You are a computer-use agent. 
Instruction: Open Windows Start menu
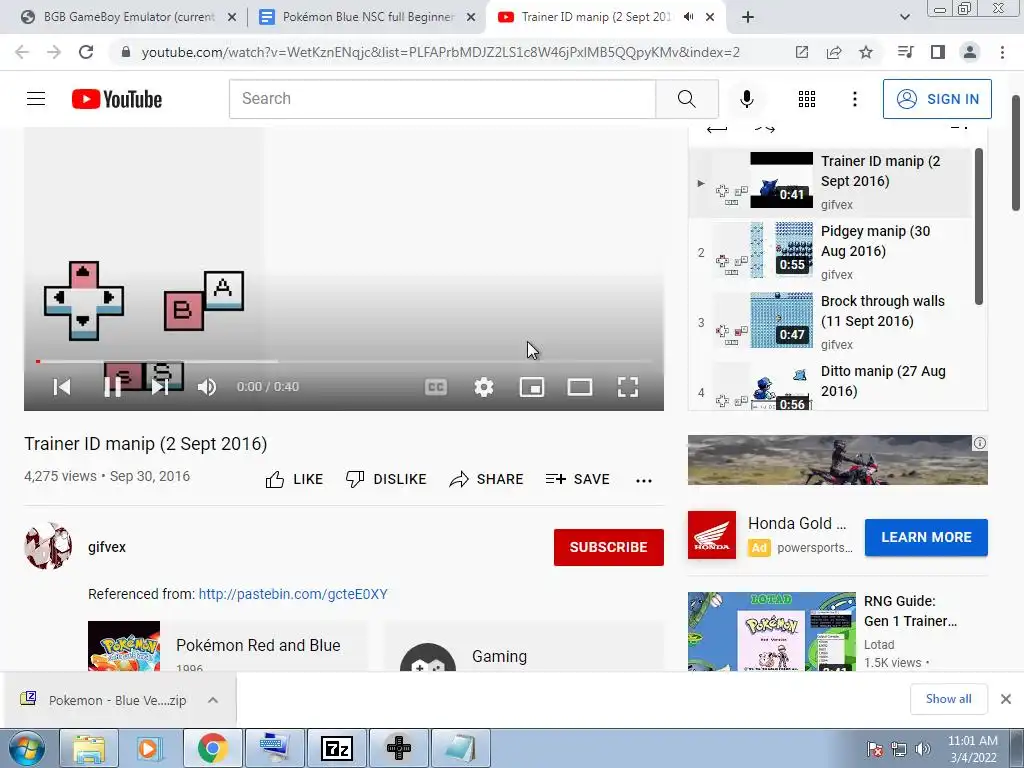click(27, 748)
